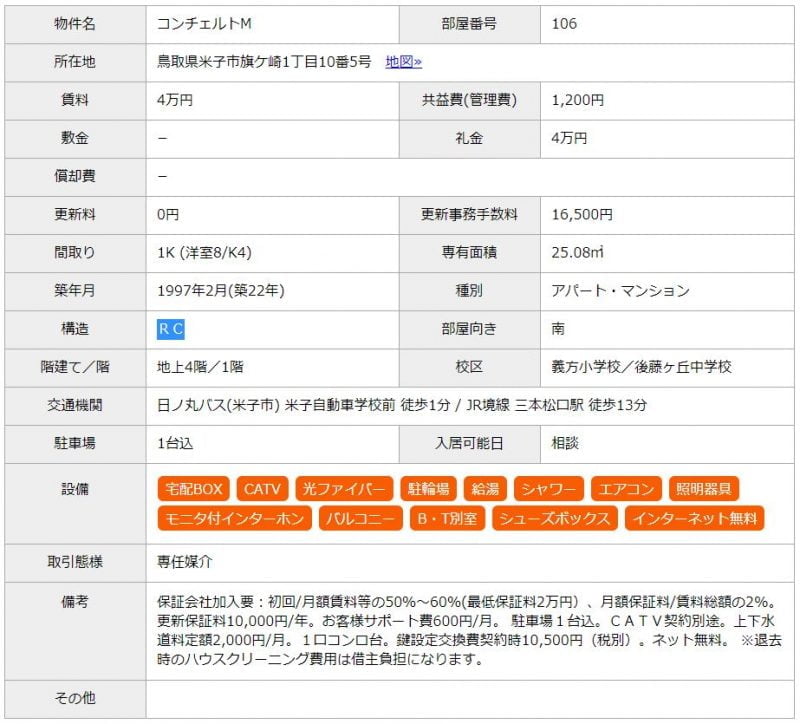Click the 備考 remarks paragraph
The height and width of the screenshot is (724, 800).
[x=468, y=630]
